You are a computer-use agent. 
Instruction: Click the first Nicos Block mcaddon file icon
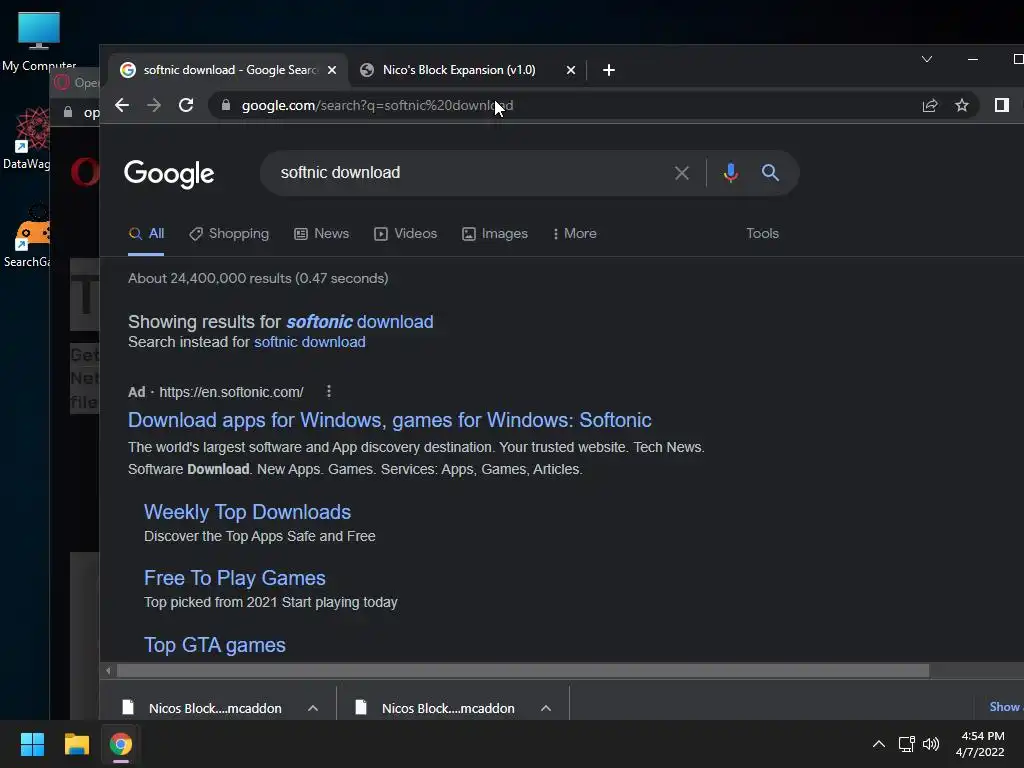click(129, 707)
